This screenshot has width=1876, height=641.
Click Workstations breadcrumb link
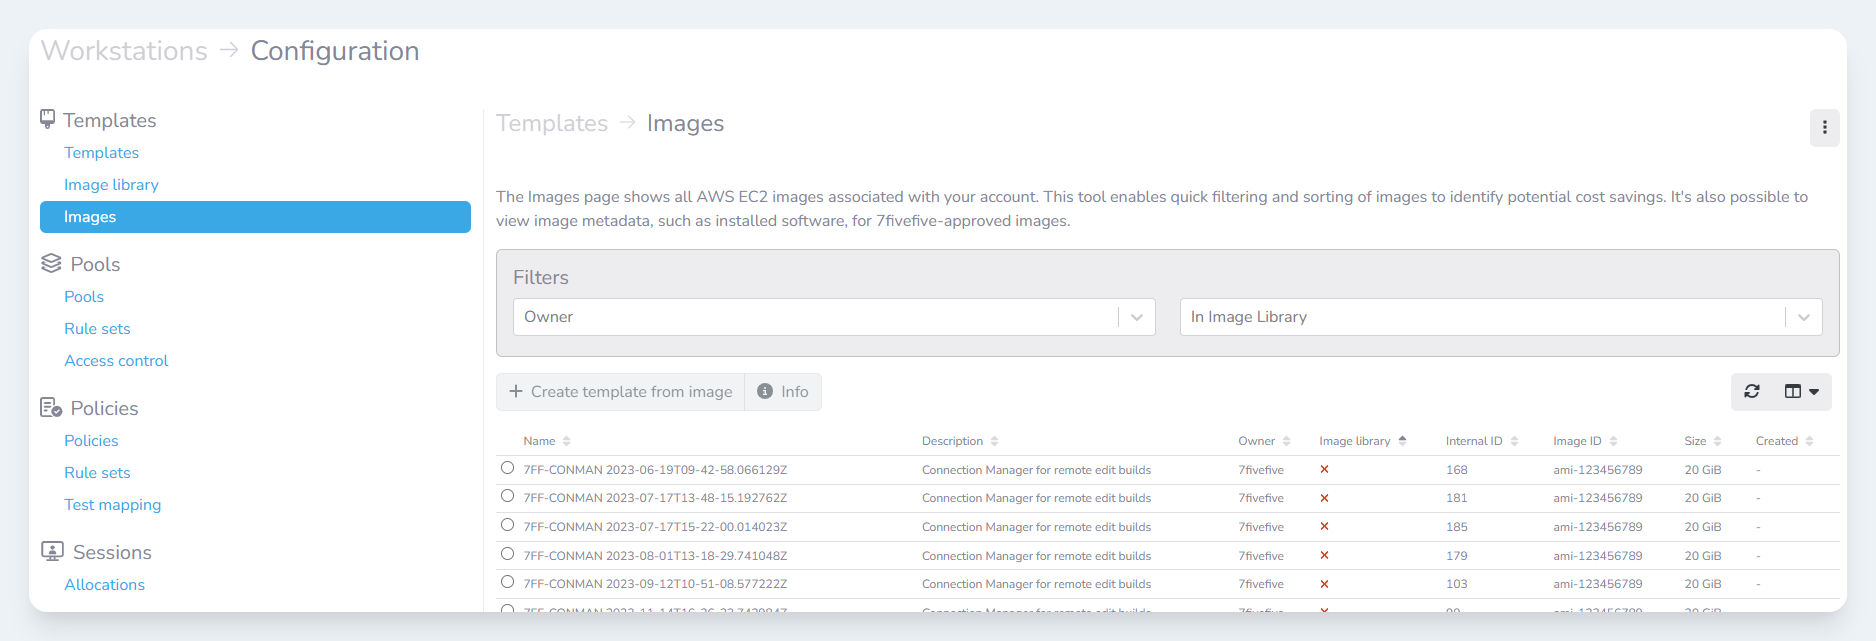pos(124,51)
